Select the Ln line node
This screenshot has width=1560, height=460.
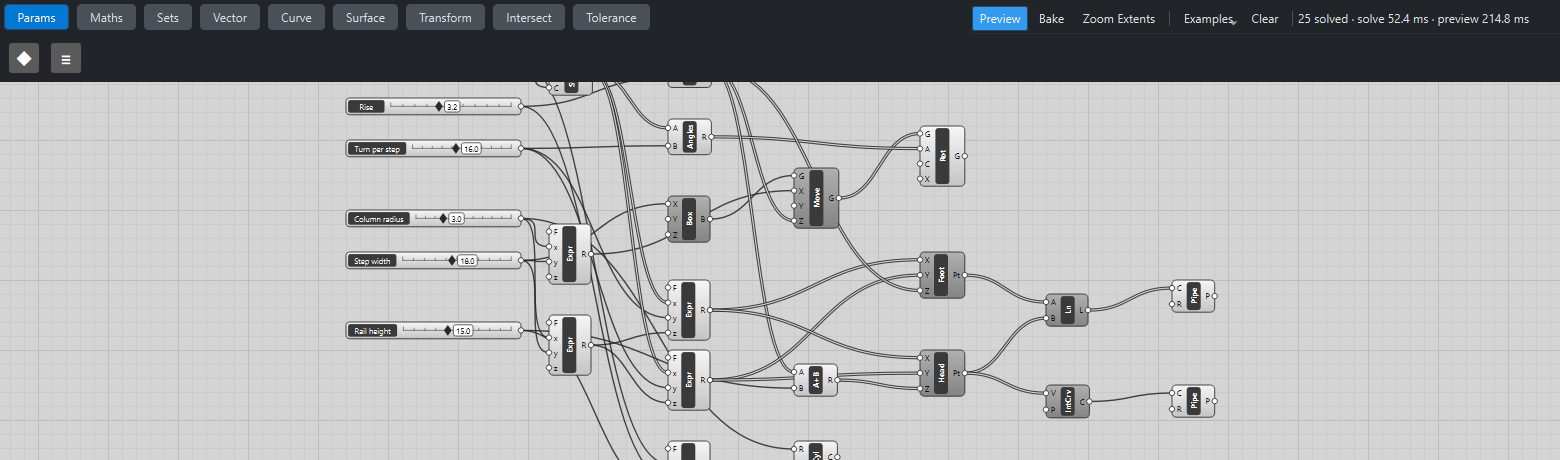(1067, 310)
